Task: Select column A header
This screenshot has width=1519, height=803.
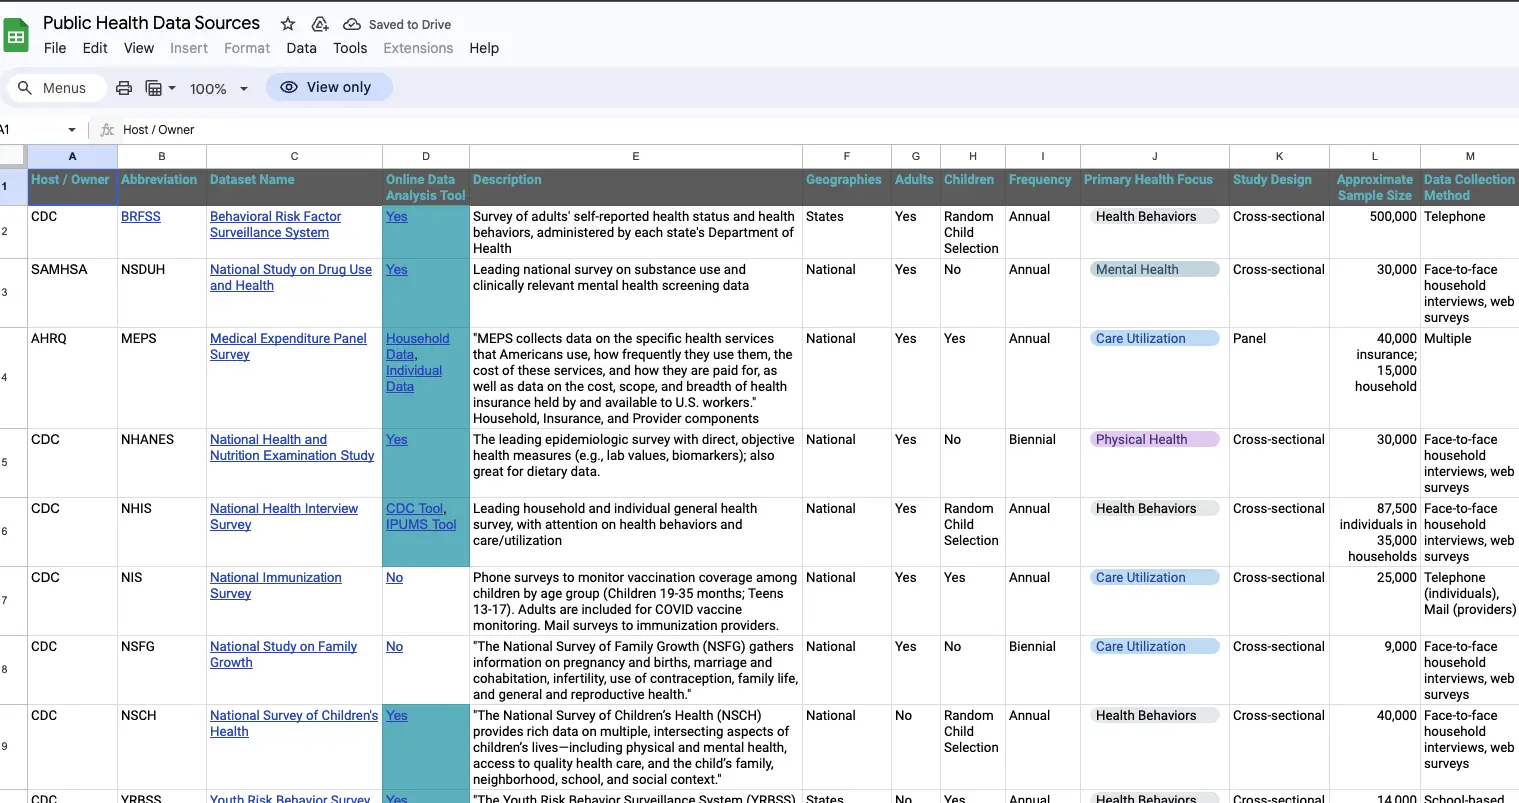Action: click(72, 156)
